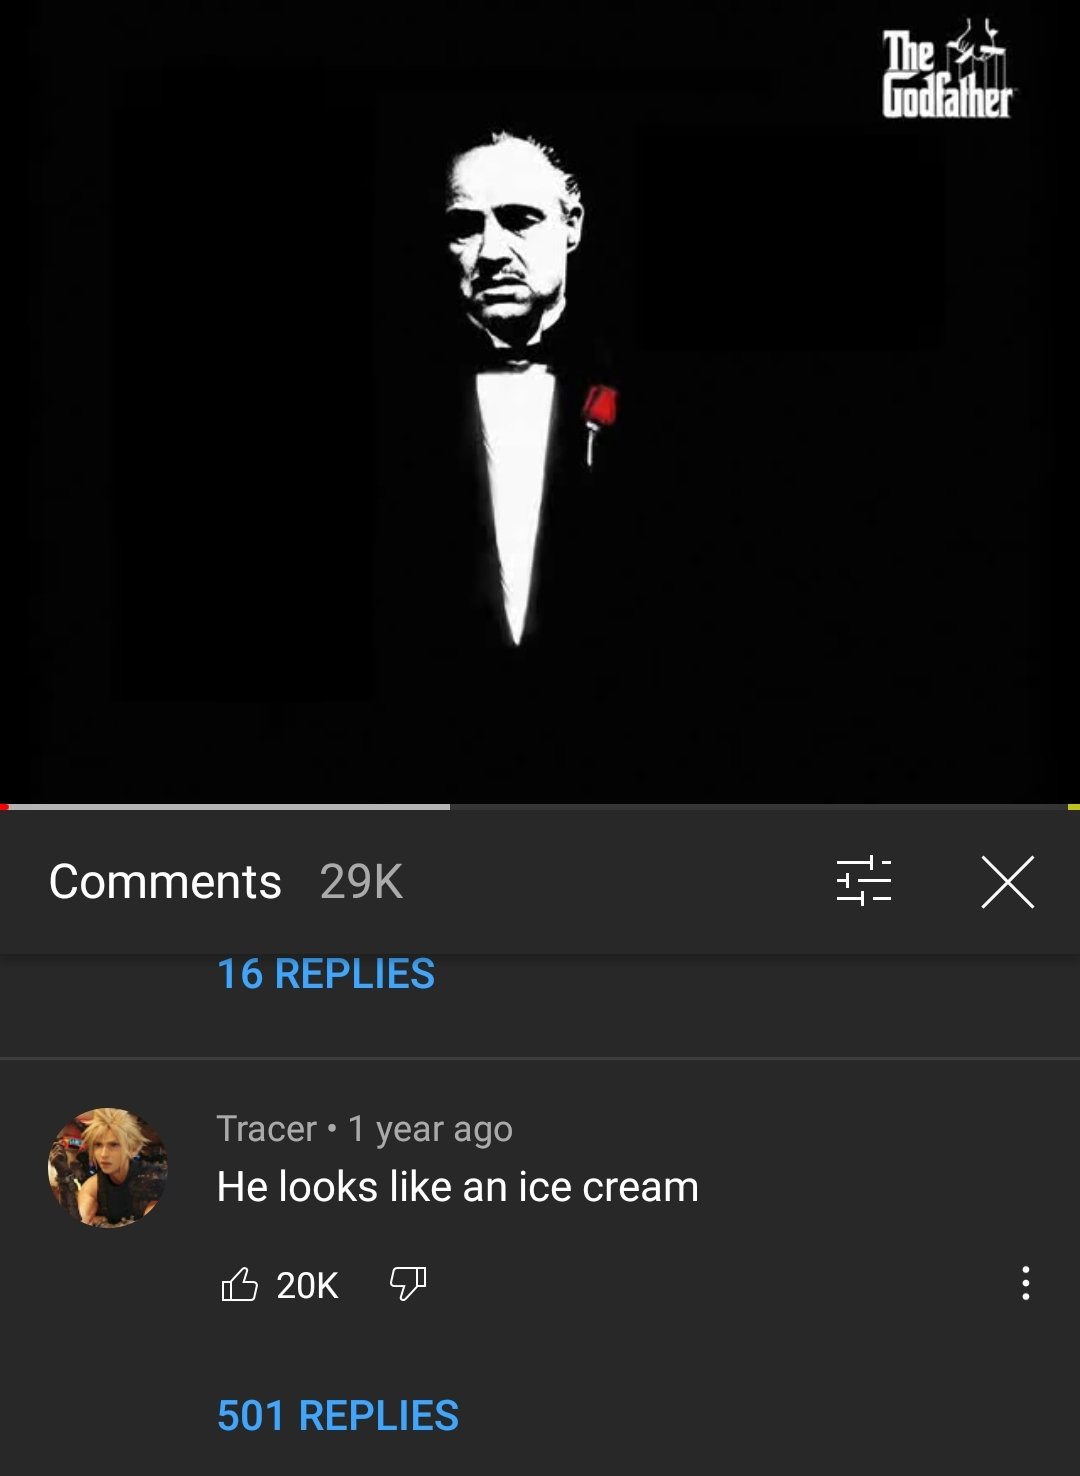Image resolution: width=1080 pixels, height=1476 pixels.
Task: Tap Tracer's profile avatar
Action: point(108,1167)
